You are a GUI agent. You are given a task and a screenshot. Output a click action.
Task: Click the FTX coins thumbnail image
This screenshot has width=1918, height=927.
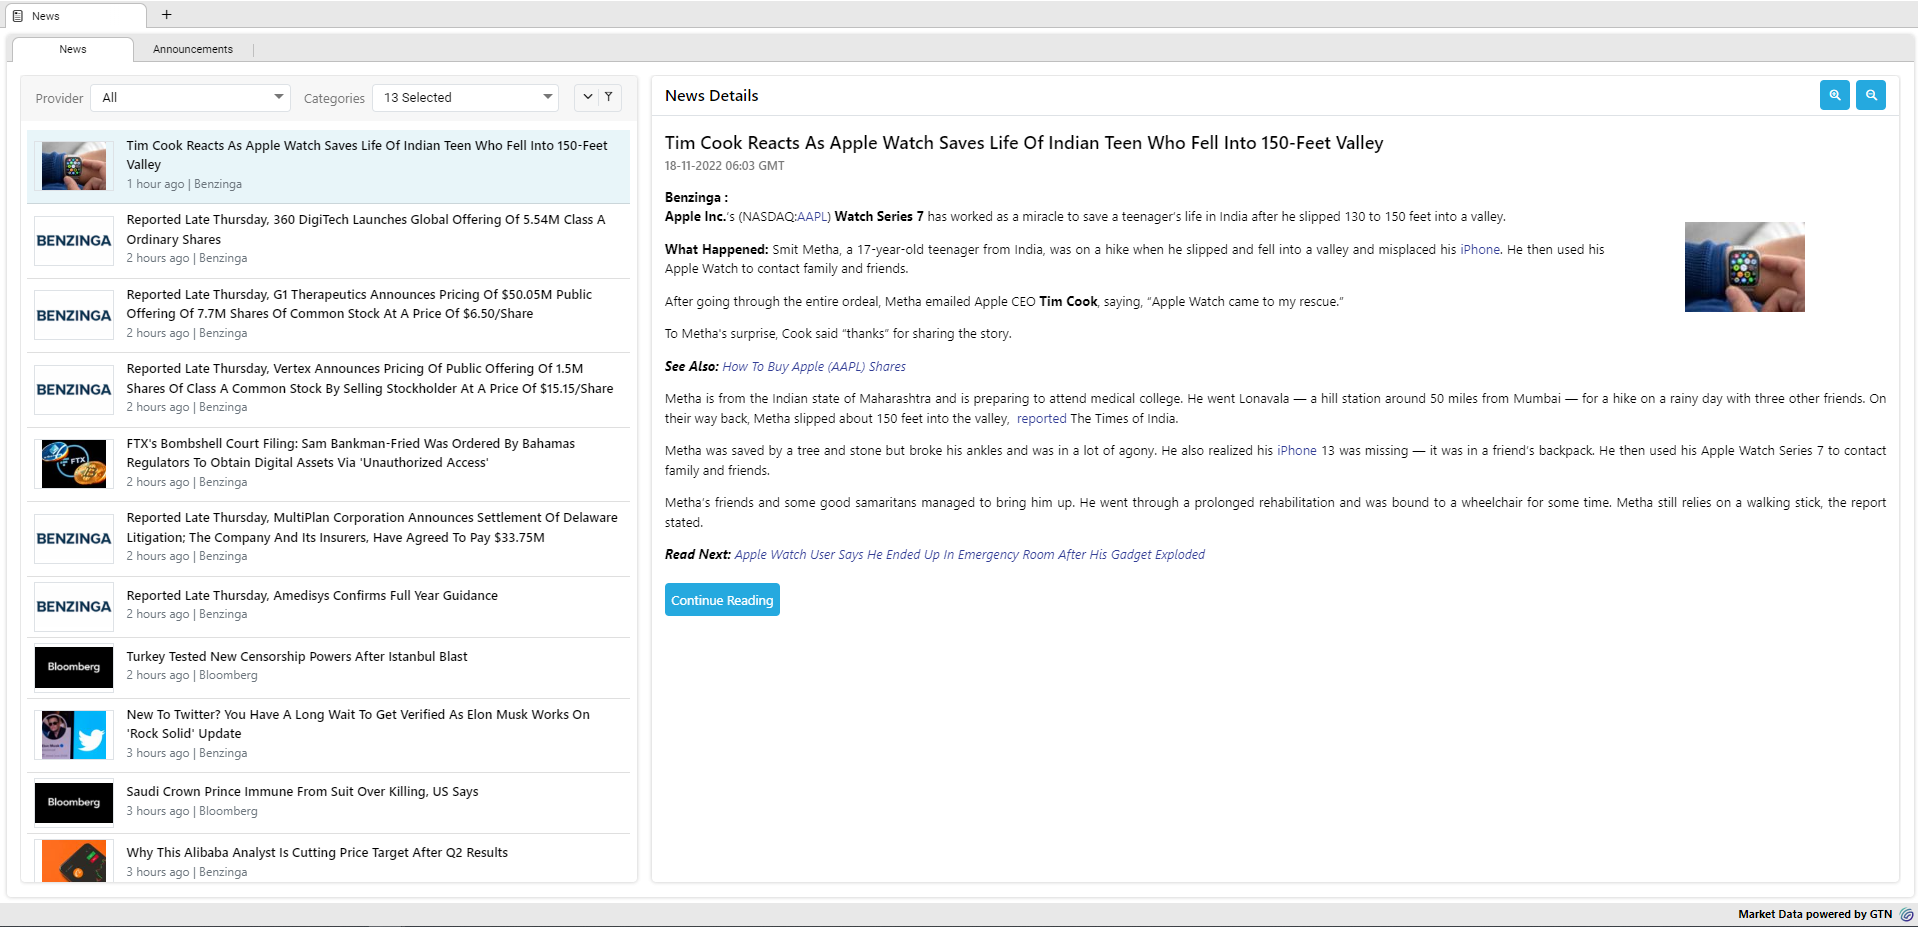pos(74,464)
